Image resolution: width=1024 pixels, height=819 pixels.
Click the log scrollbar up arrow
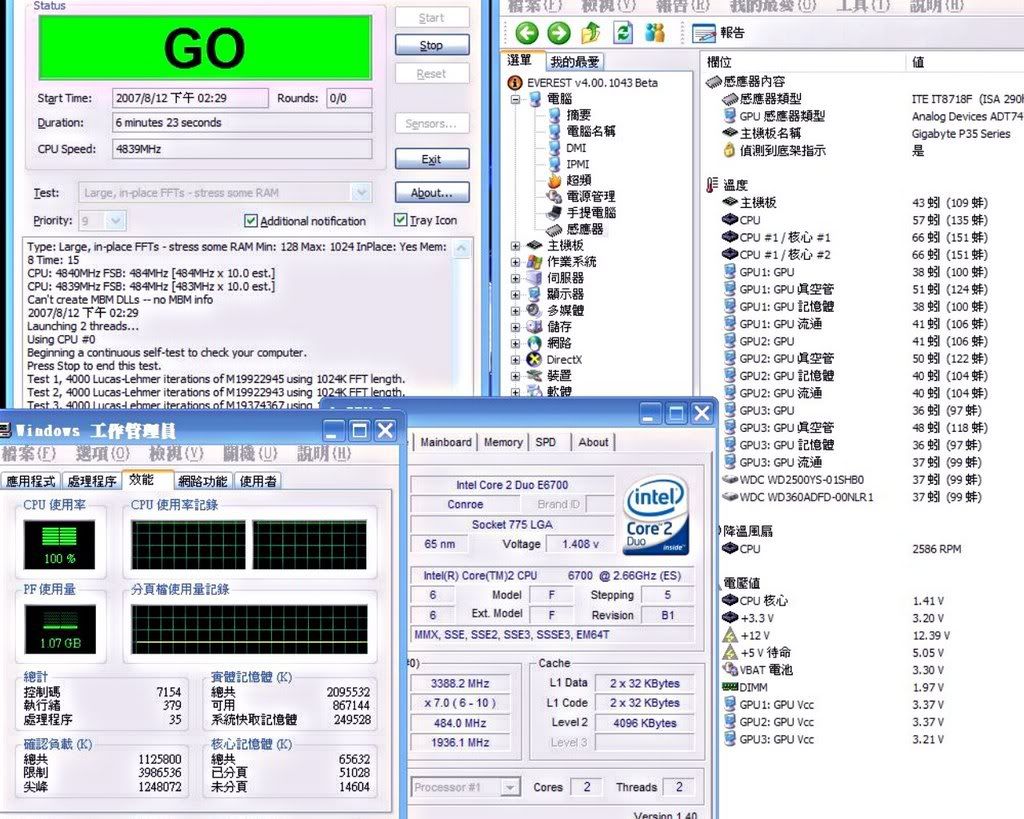[x=462, y=248]
